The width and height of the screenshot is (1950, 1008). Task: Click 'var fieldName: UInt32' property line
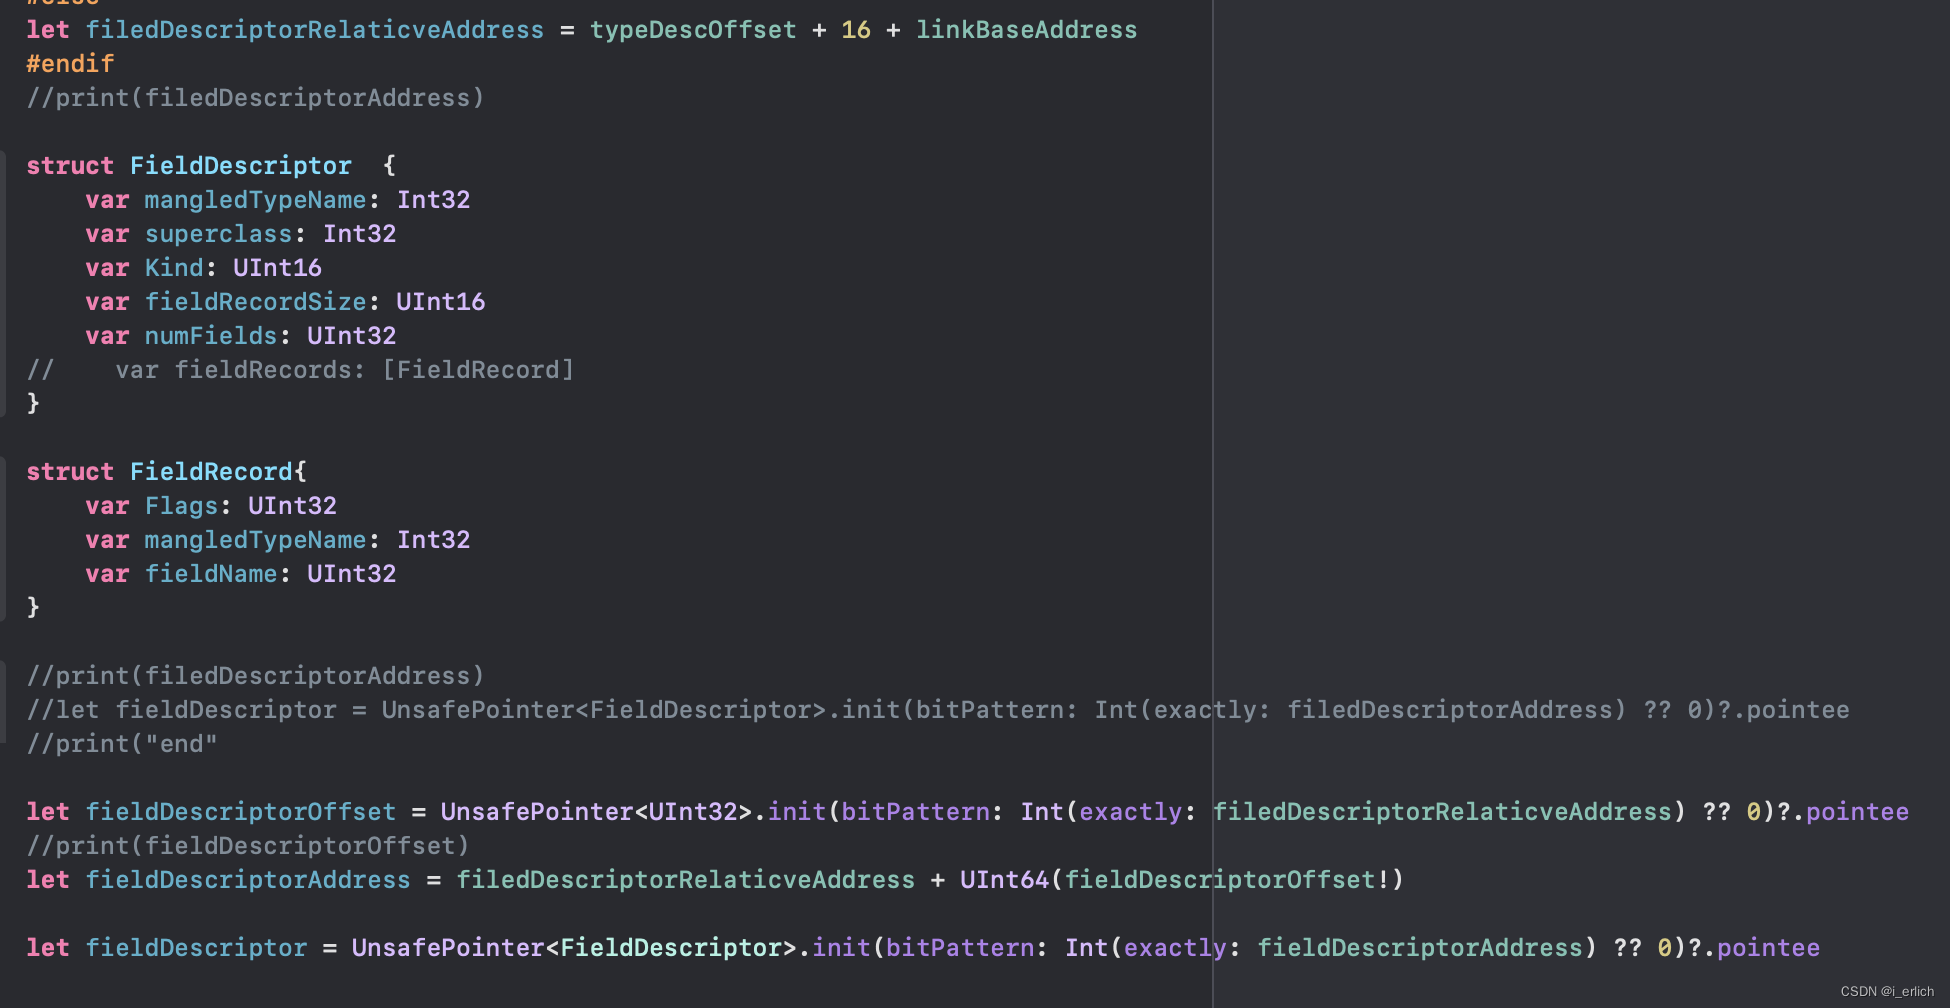pyautogui.click(x=241, y=574)
